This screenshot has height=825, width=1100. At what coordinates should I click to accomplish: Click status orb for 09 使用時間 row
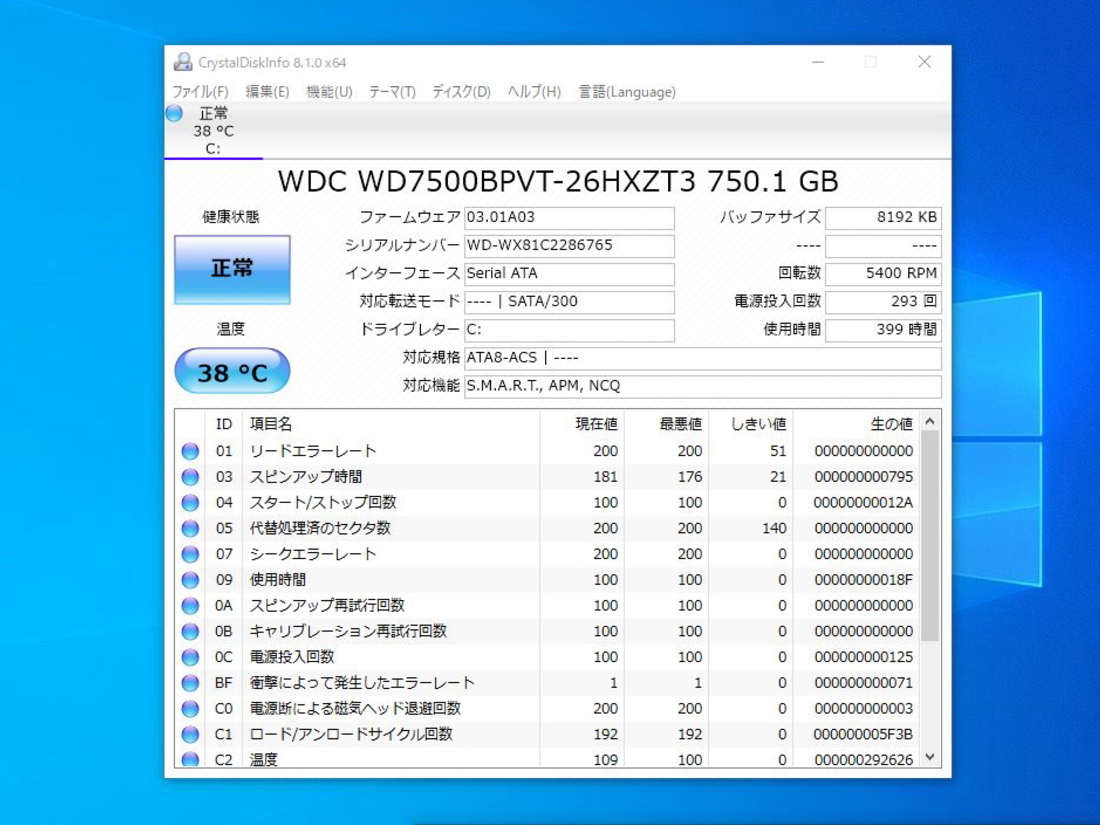click(x=190, y=579)
